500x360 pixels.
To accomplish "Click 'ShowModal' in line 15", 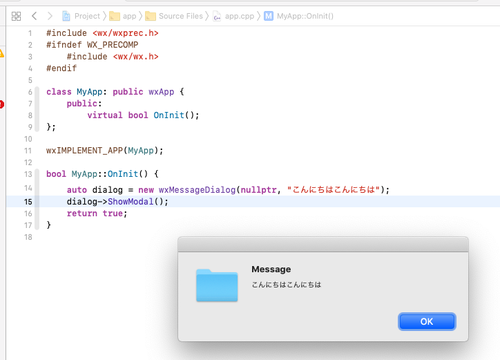I will pyautogui.click(x=131, y=202).
